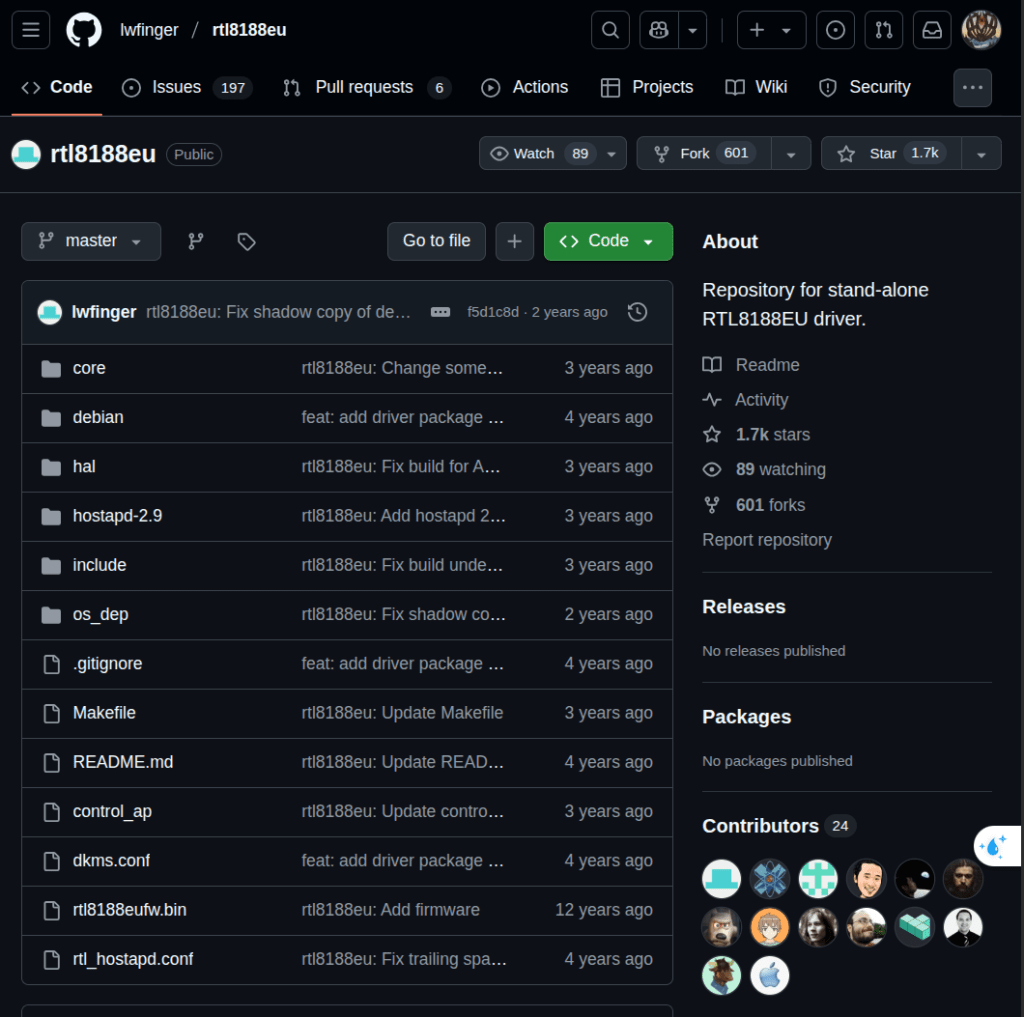Open the Fork options dropdown arrow

click(791, 153)
